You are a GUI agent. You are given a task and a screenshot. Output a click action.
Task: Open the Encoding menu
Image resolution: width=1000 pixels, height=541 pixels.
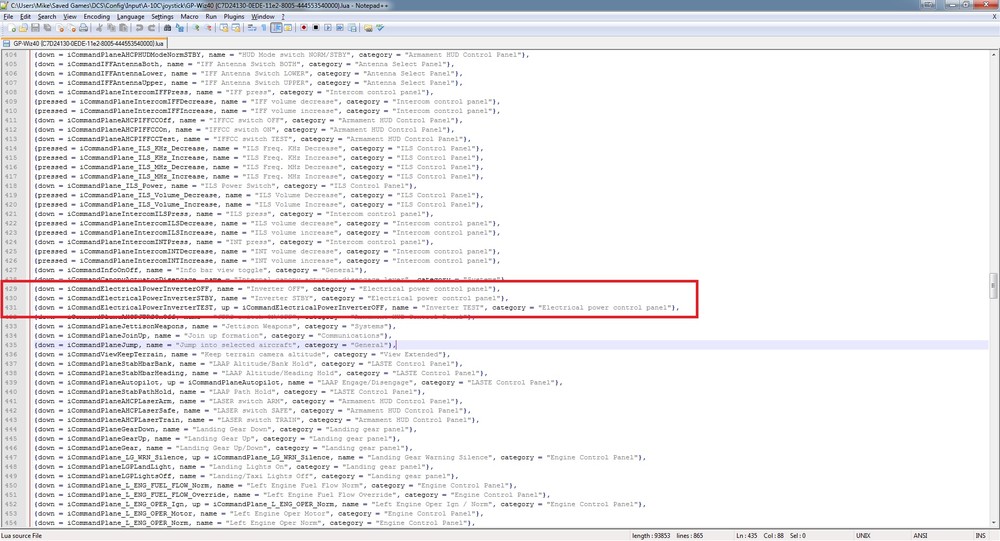pos(96,17)
